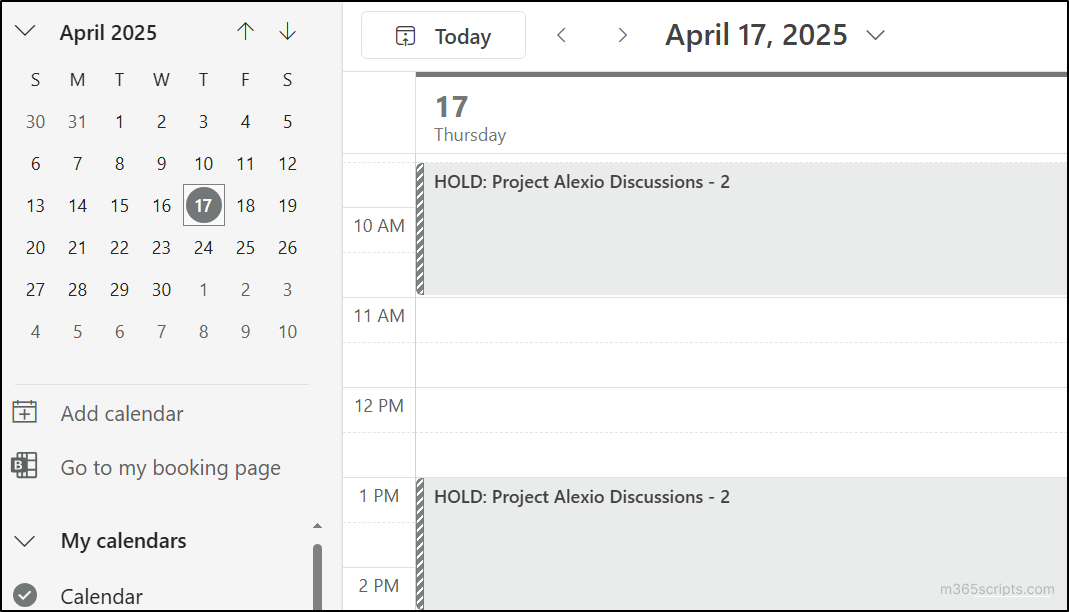Click the checkmark circle beside Calendar
Image resolution: width=1069 pixels, height=612 pixels.
[x=23, y=595]
